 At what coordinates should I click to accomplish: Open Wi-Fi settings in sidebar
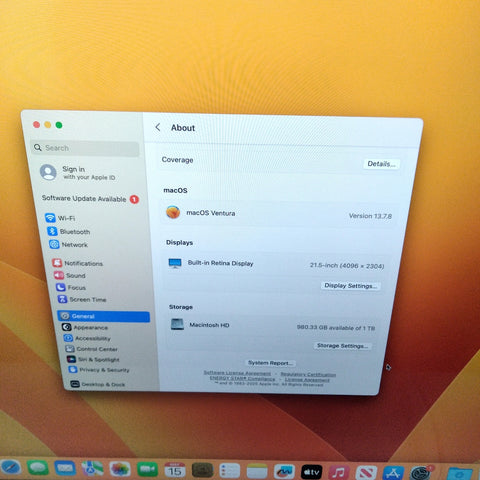tap(60, 218)
